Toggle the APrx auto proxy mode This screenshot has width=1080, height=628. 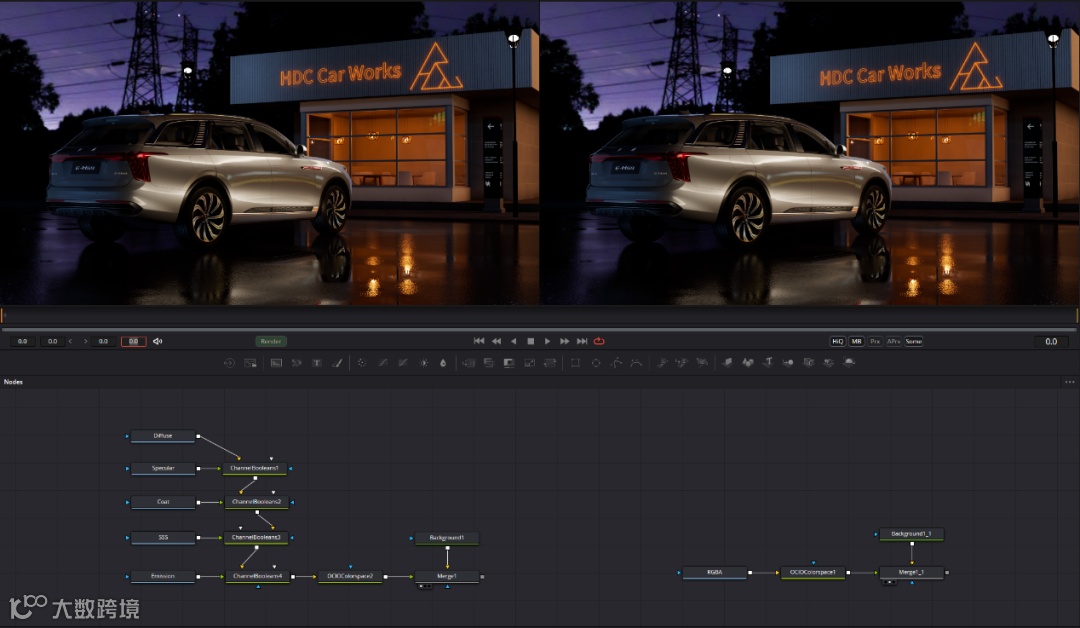click(x=893, y=342)
